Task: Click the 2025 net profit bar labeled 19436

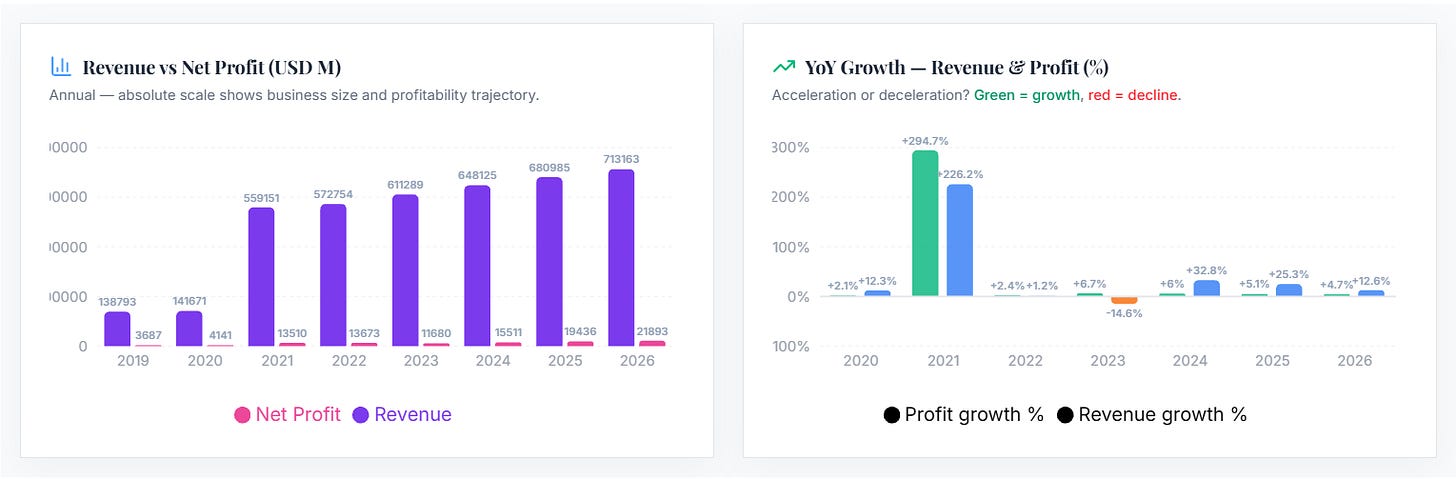Action: (x=580, y=344)
